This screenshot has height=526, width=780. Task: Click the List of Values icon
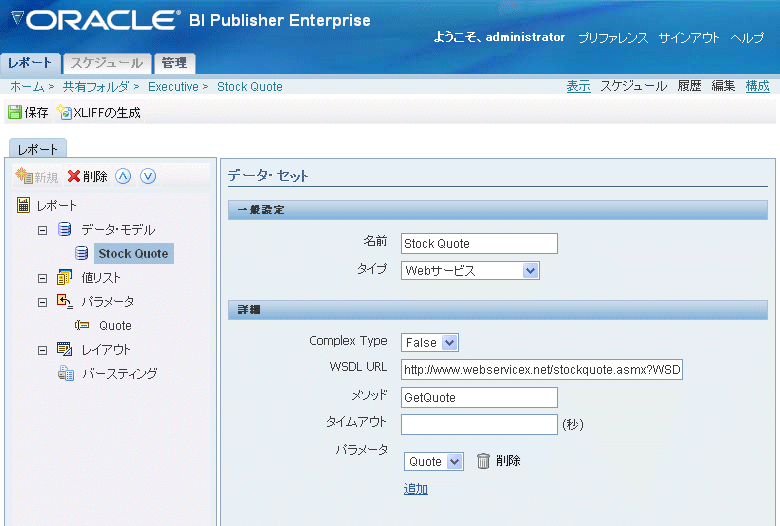(64, 277)
